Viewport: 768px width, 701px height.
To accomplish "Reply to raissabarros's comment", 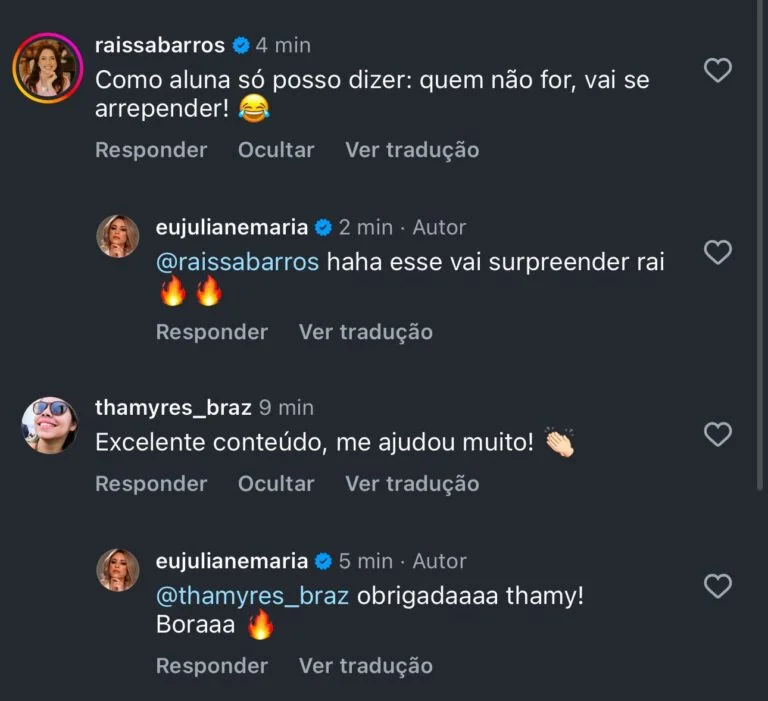I will pyautogui.click(x=151, y=150).
